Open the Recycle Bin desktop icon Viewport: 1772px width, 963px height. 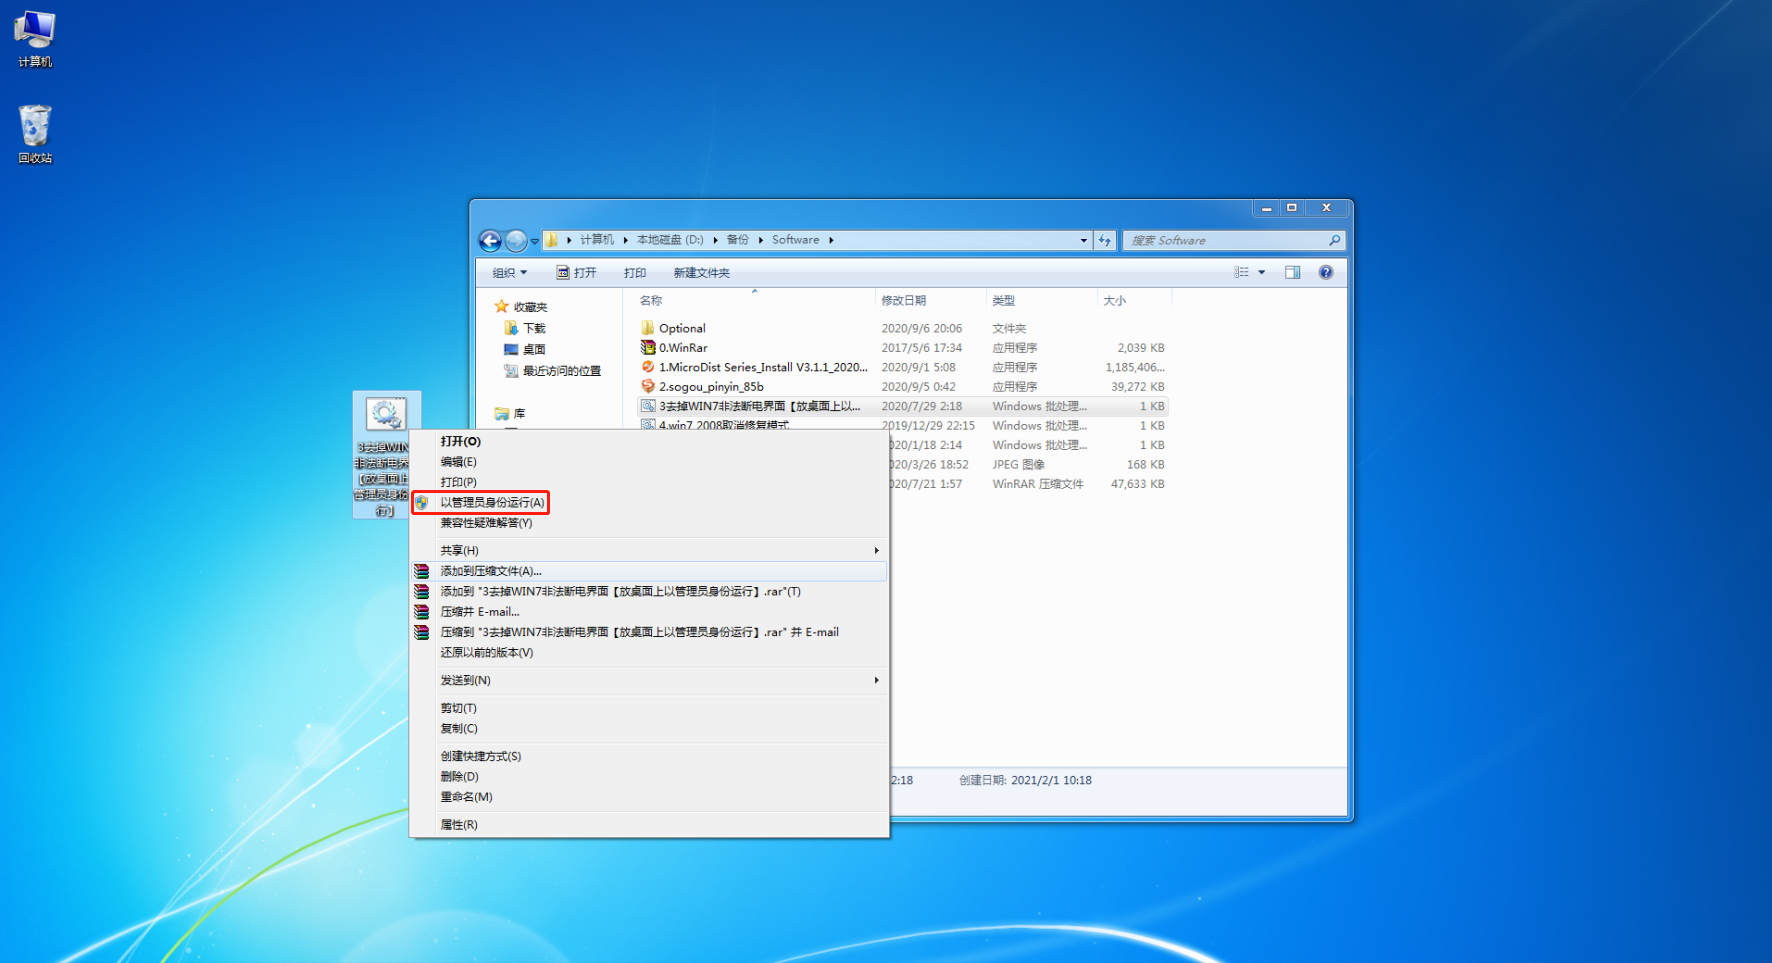(35, 134)
